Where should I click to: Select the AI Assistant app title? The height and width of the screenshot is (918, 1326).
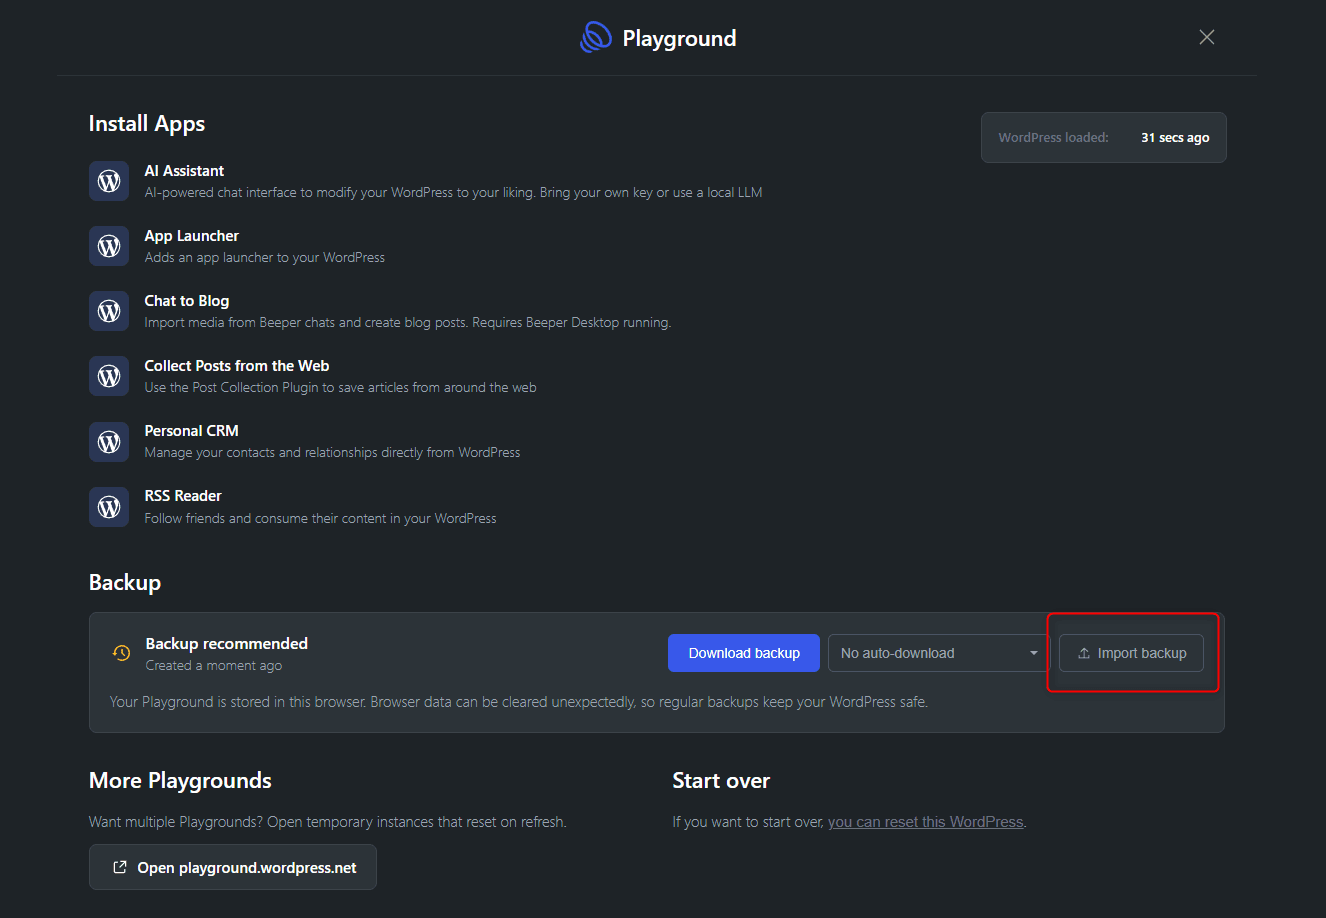pyautogui.click(x=184, y=171)
